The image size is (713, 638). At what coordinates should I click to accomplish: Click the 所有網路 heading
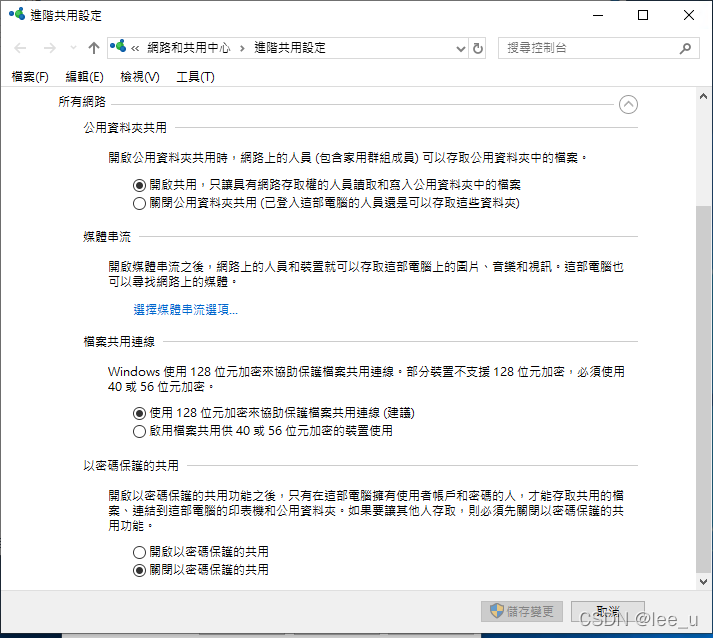click(82, 101)
